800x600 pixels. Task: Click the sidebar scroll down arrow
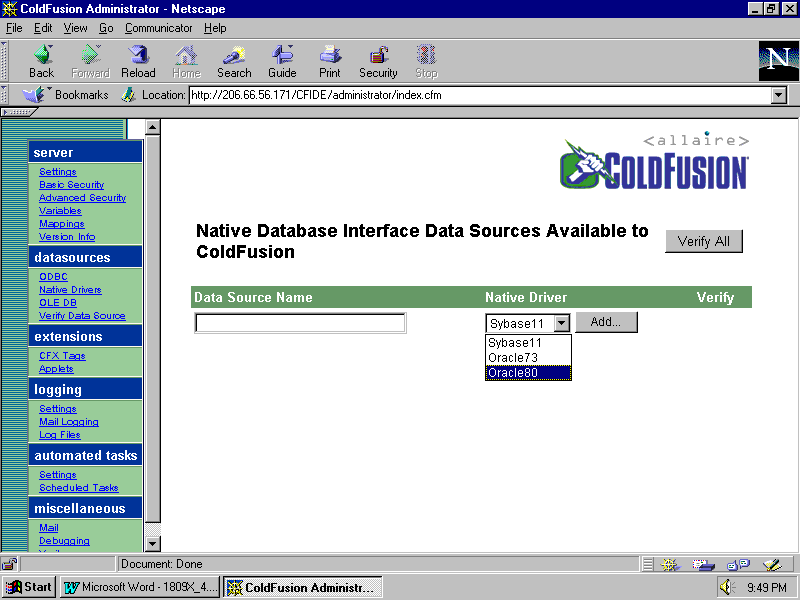point(153,544)
